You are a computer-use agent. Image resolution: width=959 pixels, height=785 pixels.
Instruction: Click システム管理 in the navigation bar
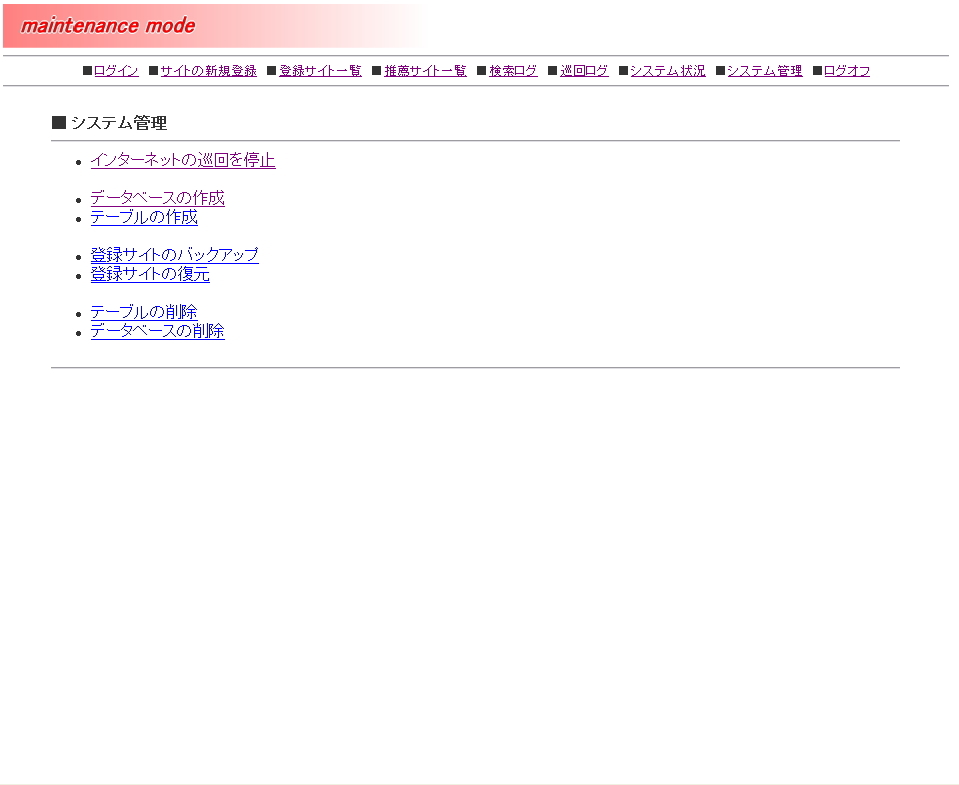(764, 71)
